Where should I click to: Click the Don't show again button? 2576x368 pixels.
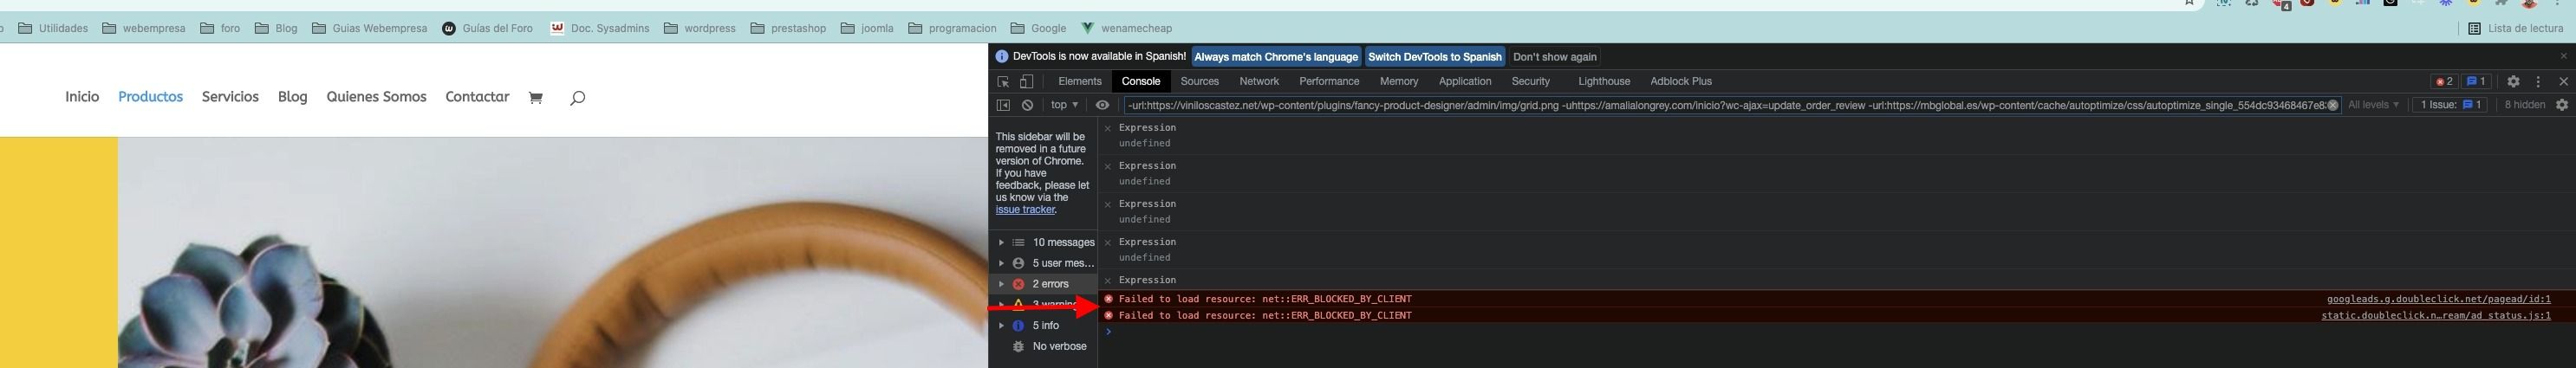point(1555,57)
